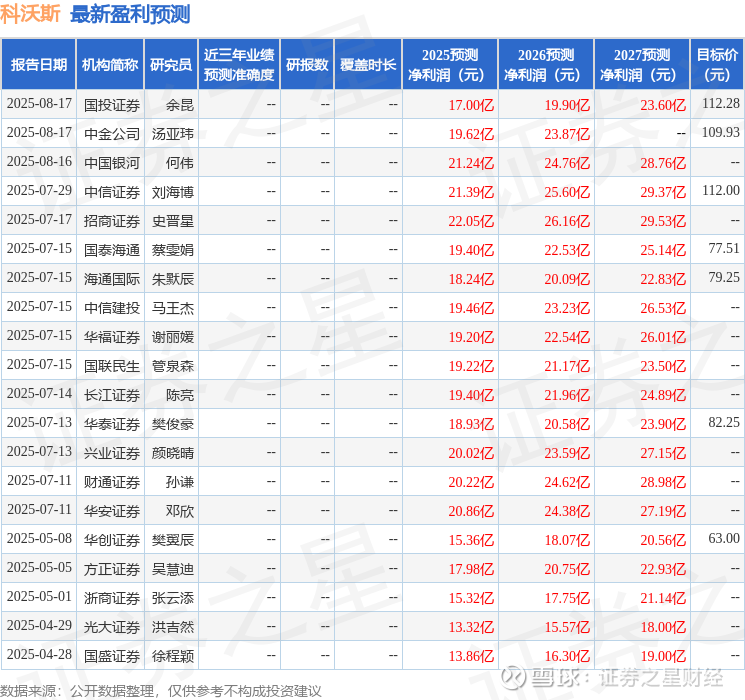Select the 浙商证券 institution cell
This screenshot has width=745, height=700.
click(112, 597)
